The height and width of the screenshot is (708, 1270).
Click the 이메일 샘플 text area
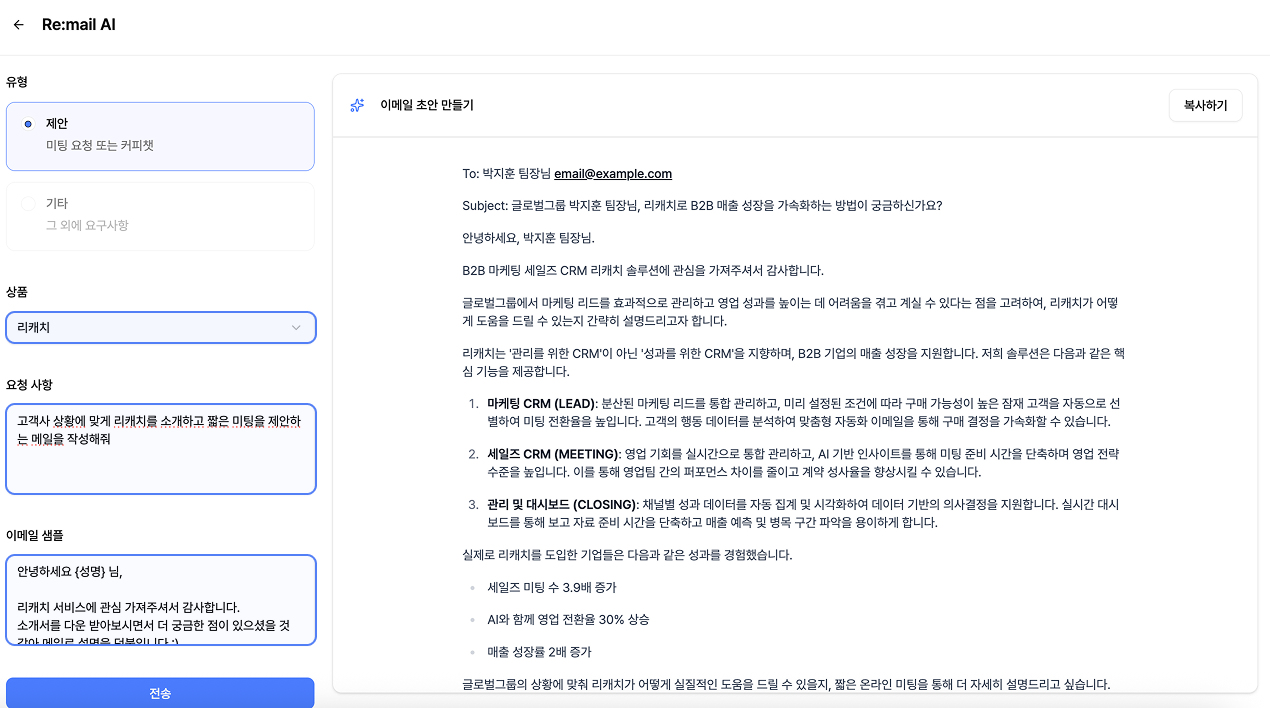[x=160, y=600]
